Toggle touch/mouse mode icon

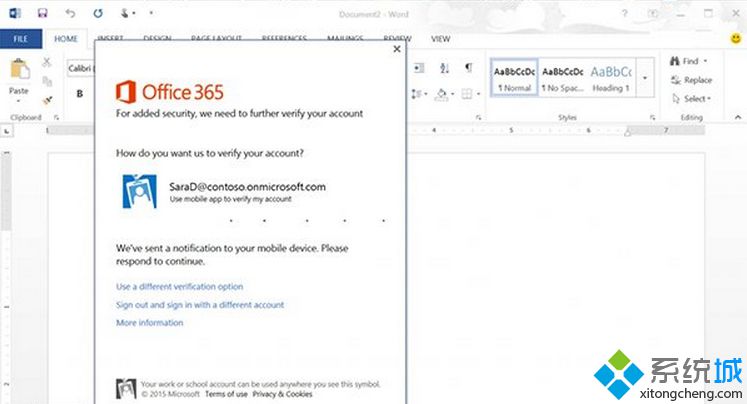point(125,13)
